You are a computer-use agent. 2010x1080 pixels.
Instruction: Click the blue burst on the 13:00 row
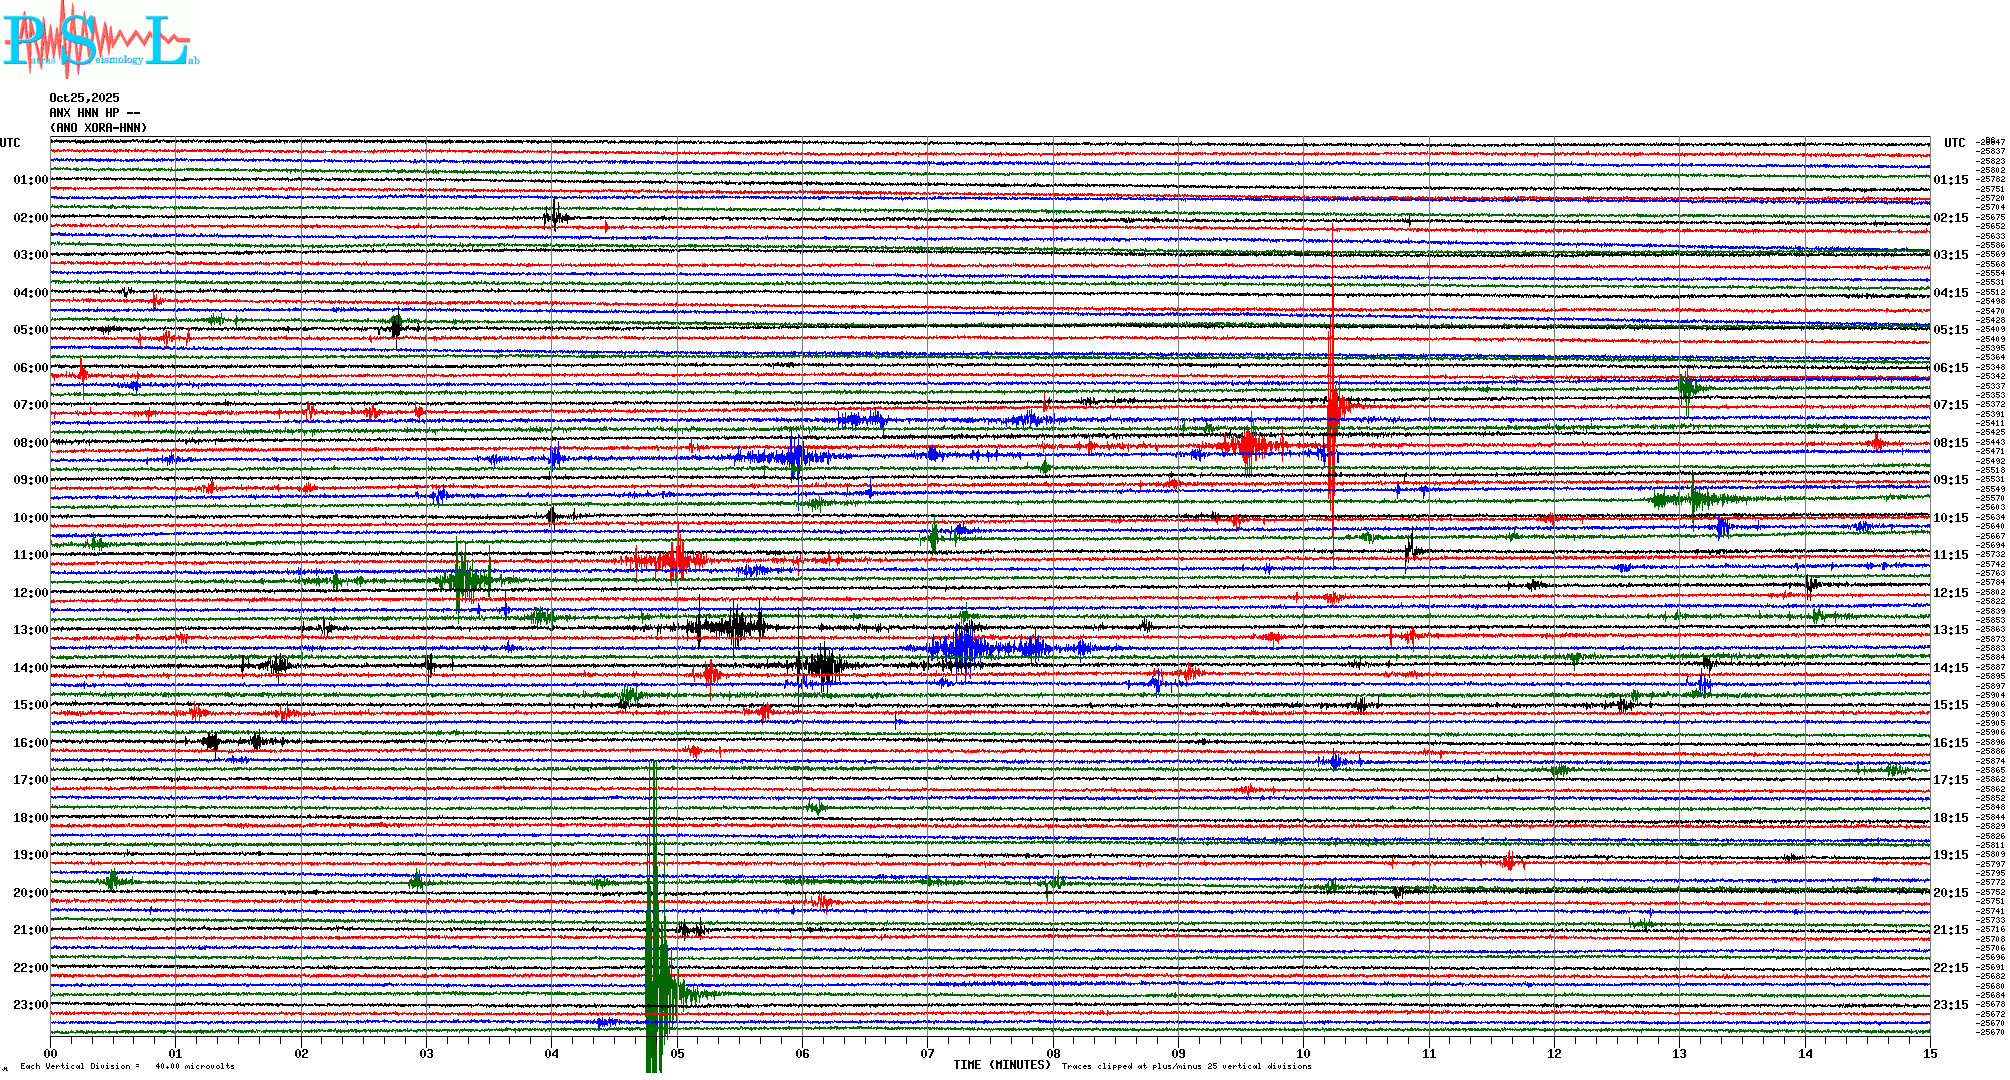pos(963,647)
